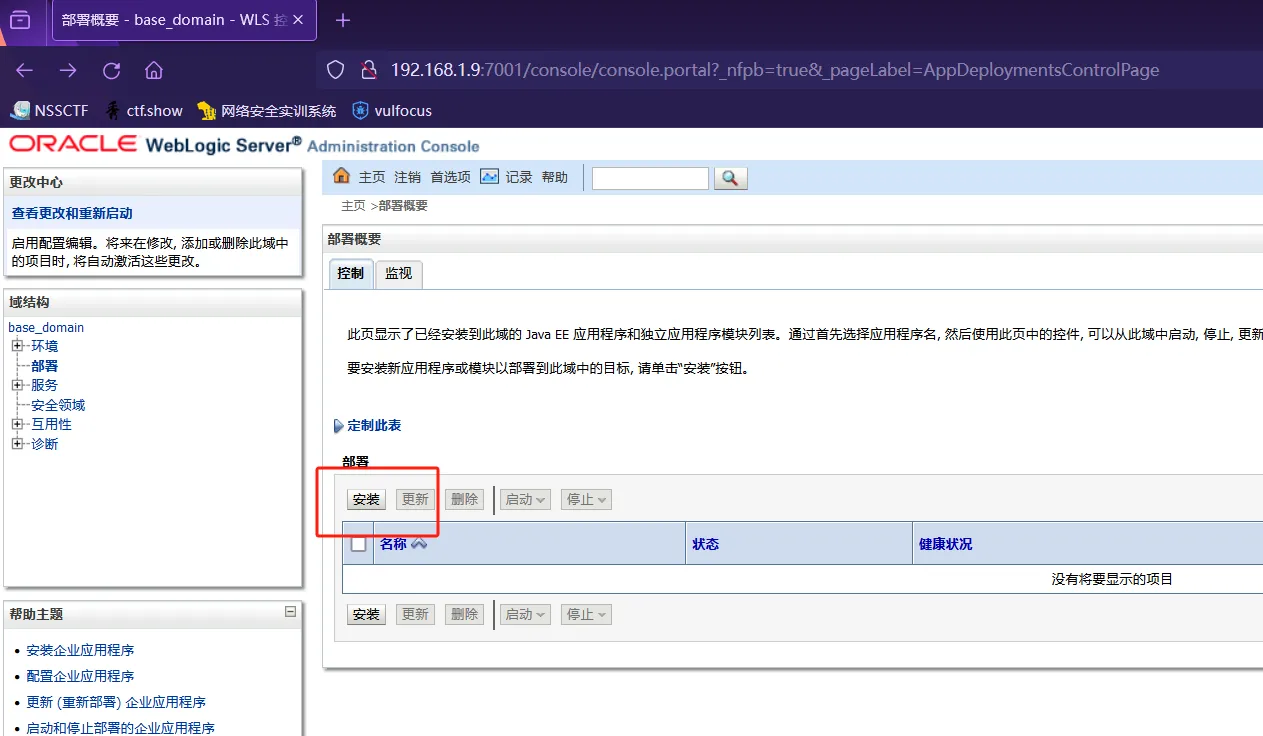This screenshot has height=736, width=1263.
Task: Click the 安装 button above the table
Action: pos(366,499)
